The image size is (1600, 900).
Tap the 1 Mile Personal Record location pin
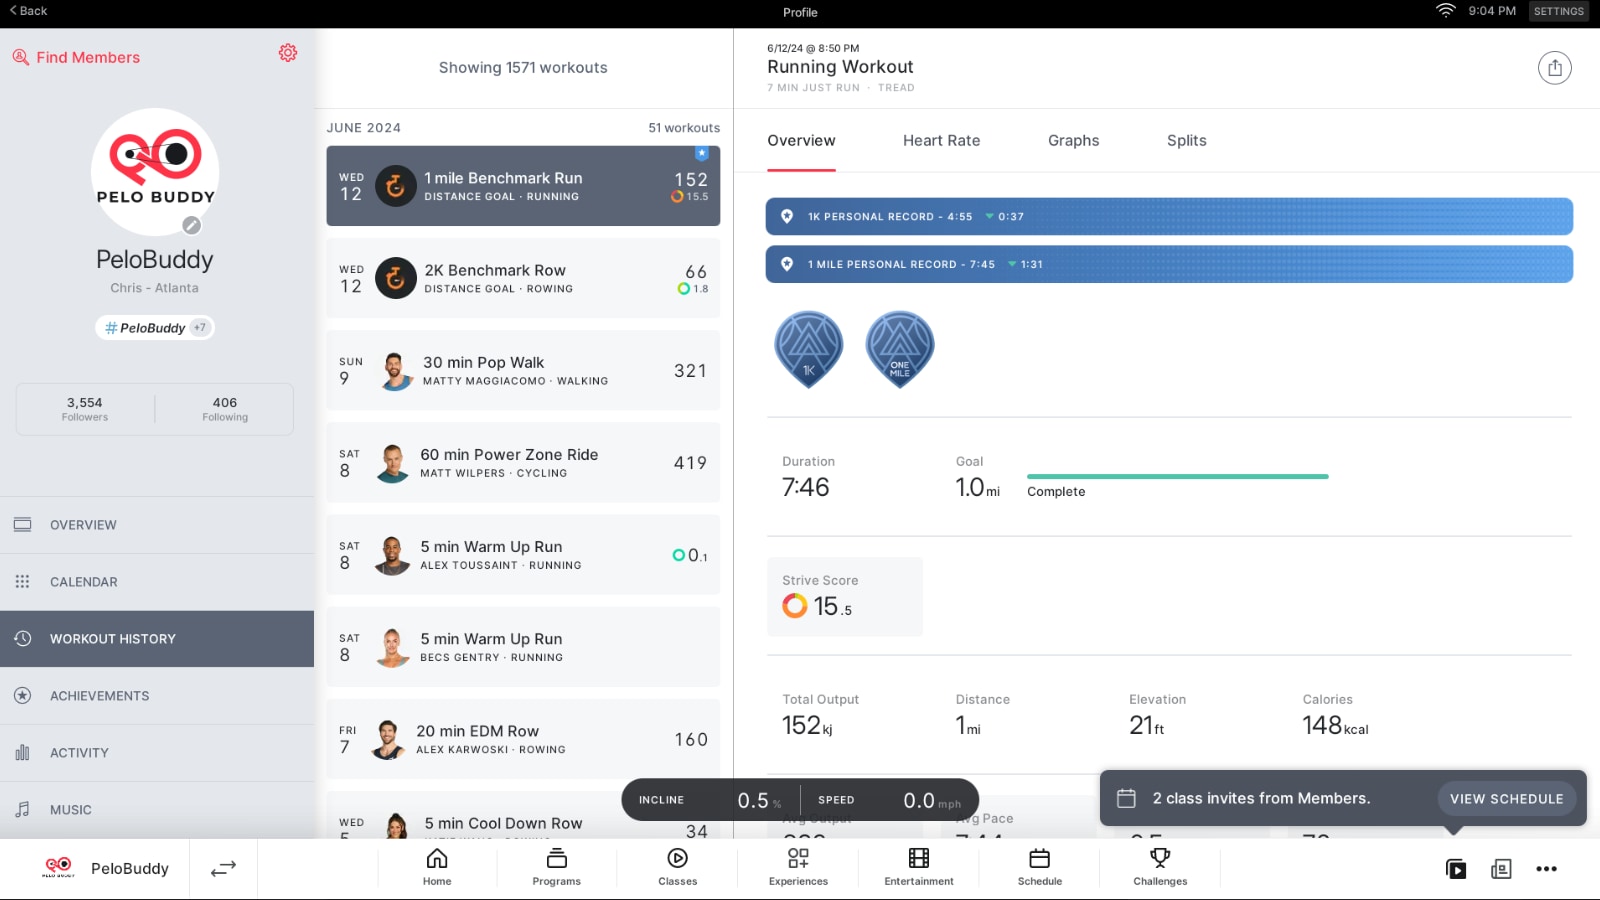[x=787, y=264]
